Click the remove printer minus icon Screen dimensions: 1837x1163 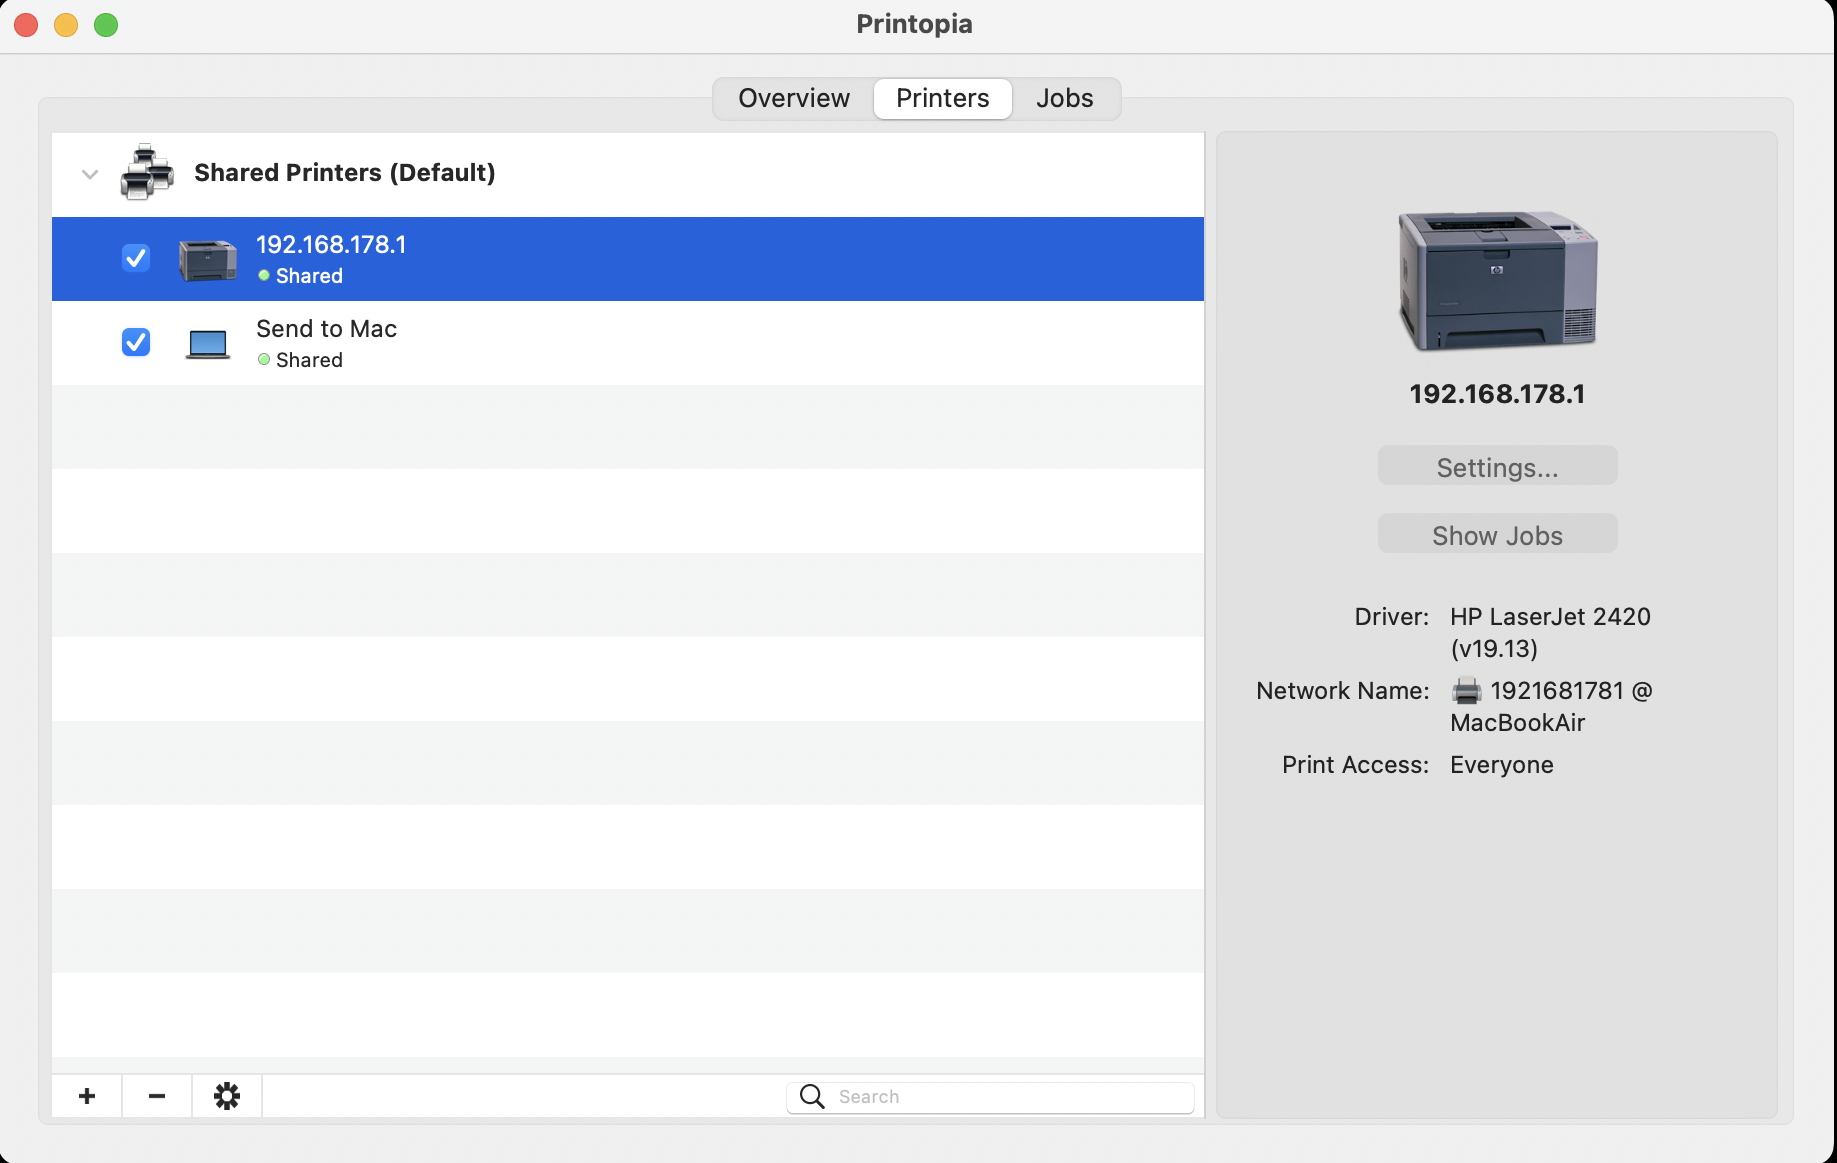[x=157, y=1096]
